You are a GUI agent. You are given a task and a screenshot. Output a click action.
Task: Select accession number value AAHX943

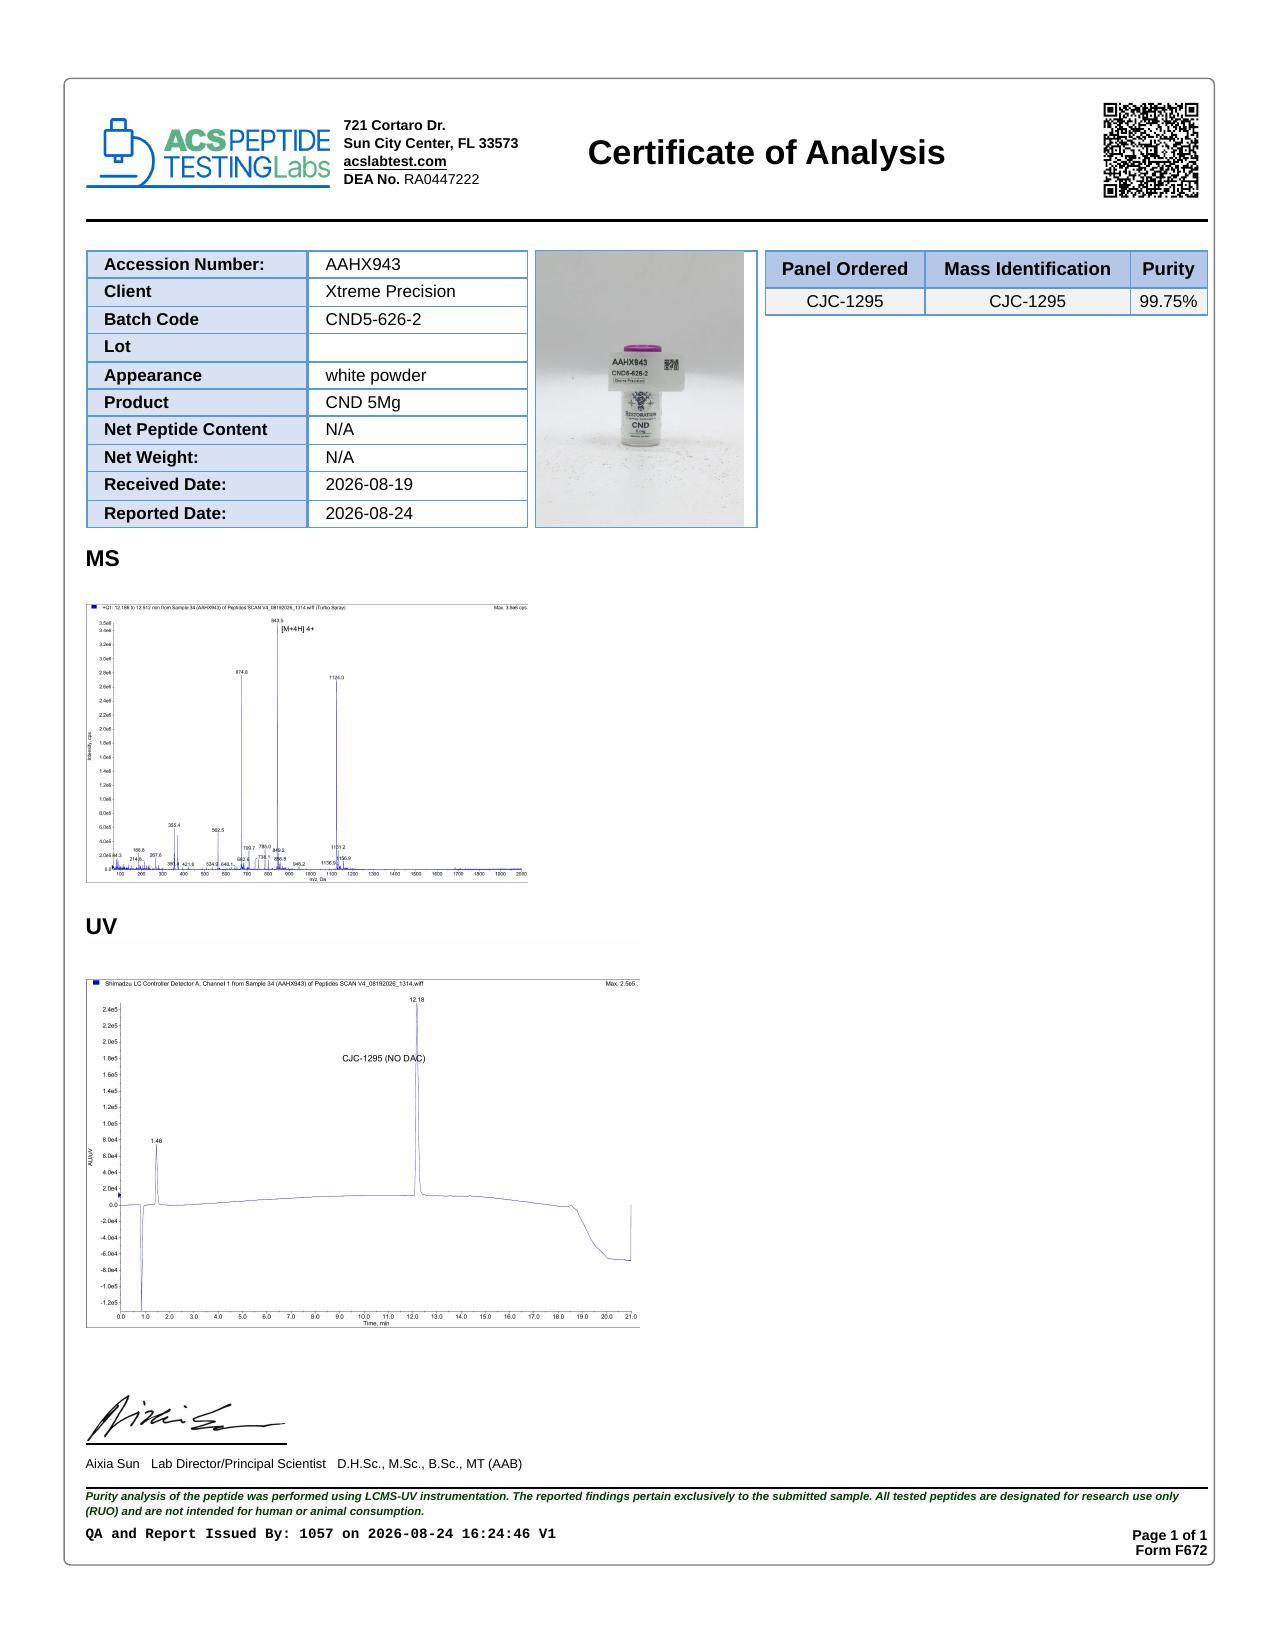point(363,264)
